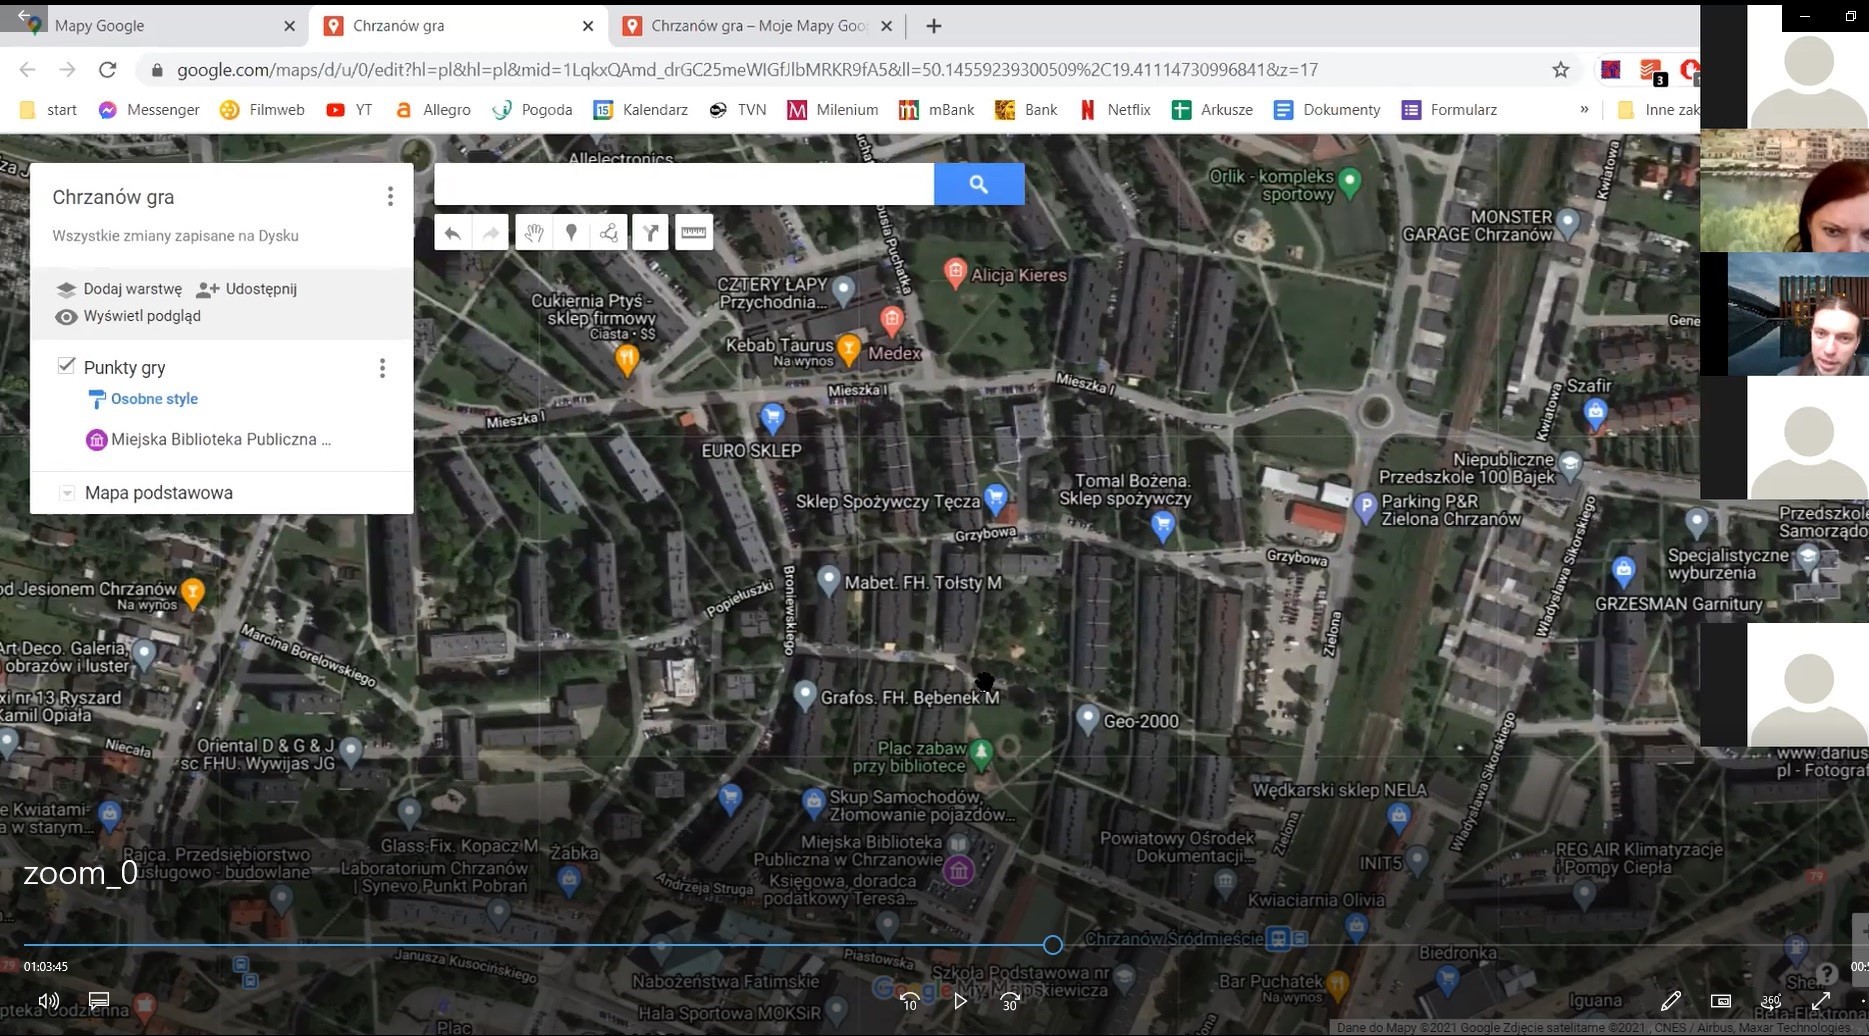Screen dimensions: 1869x1036
Task: Open the Filmweb bookmark
Action: (262, 110)
